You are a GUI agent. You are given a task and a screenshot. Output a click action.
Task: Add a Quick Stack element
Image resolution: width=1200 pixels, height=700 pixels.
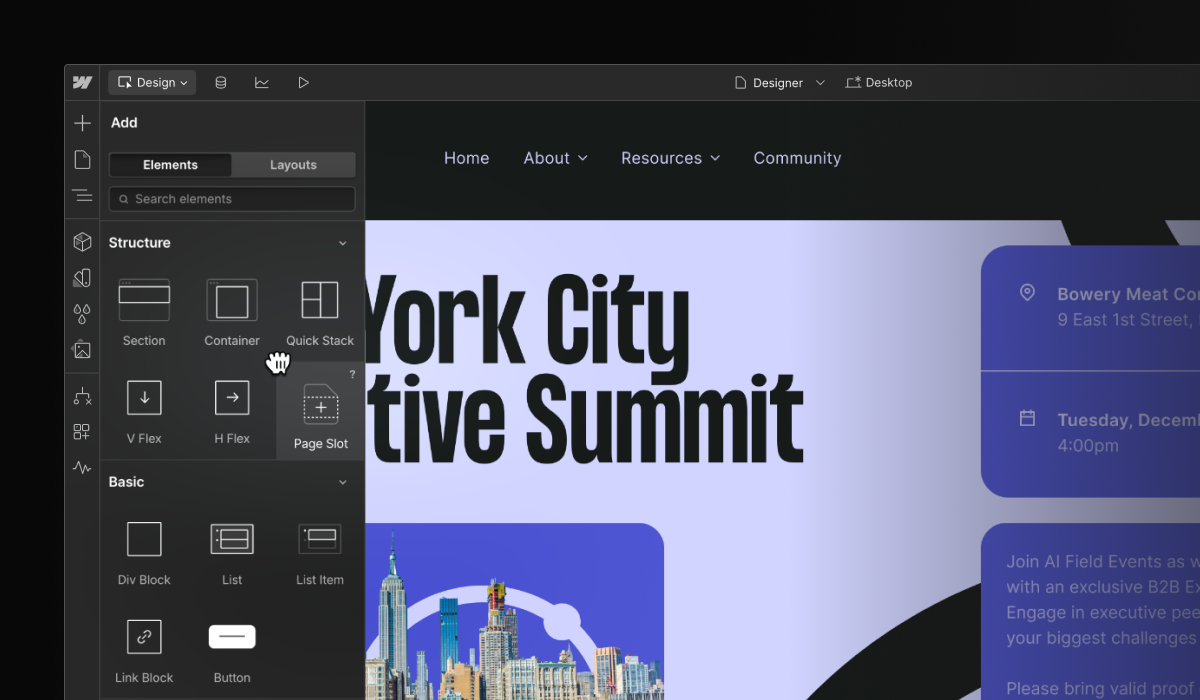click(x=320, y=312)
